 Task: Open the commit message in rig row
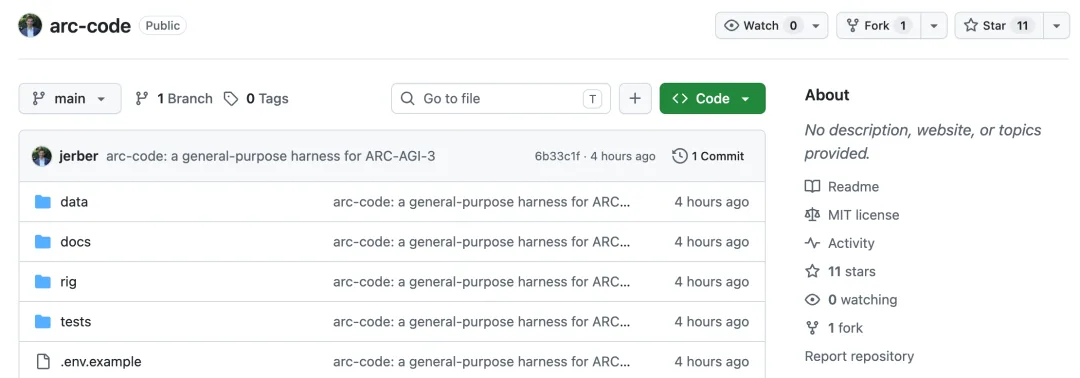click(x=481, y=282)
